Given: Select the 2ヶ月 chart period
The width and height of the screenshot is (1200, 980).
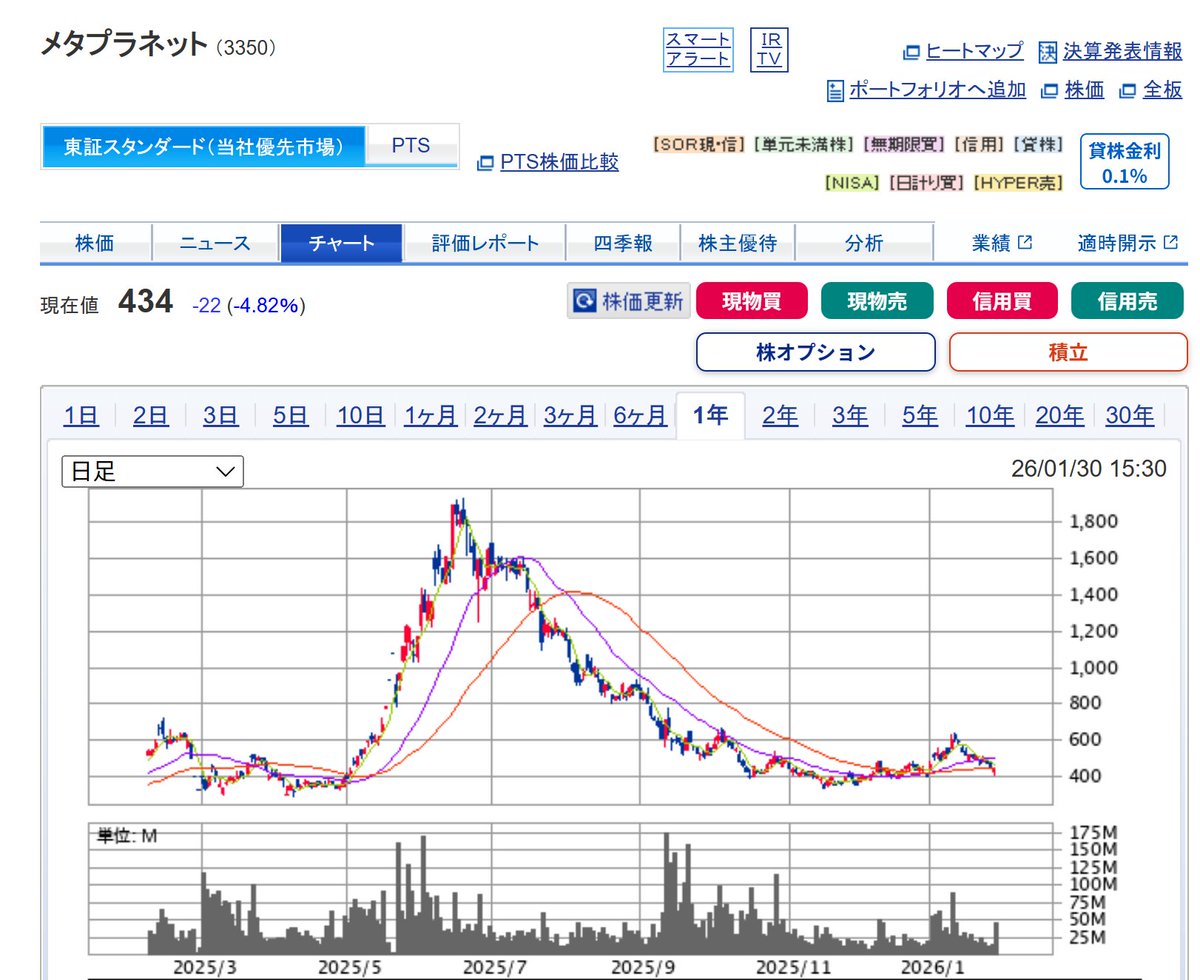Looking at the screenshot, I should pos(501,415).
